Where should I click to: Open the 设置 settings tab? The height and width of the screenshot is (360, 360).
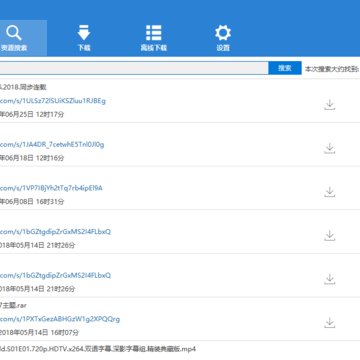pos(223,38)
